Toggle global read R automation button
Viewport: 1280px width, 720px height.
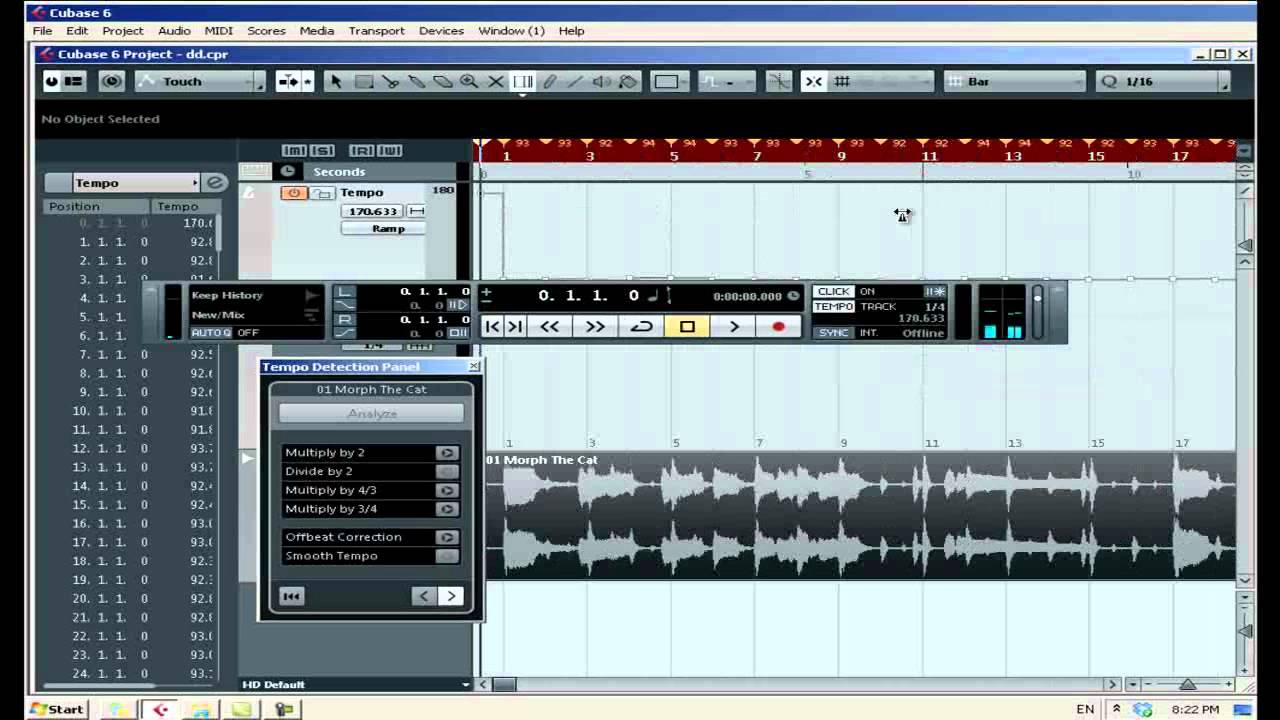pyautogui.click(x=362, y=151)
